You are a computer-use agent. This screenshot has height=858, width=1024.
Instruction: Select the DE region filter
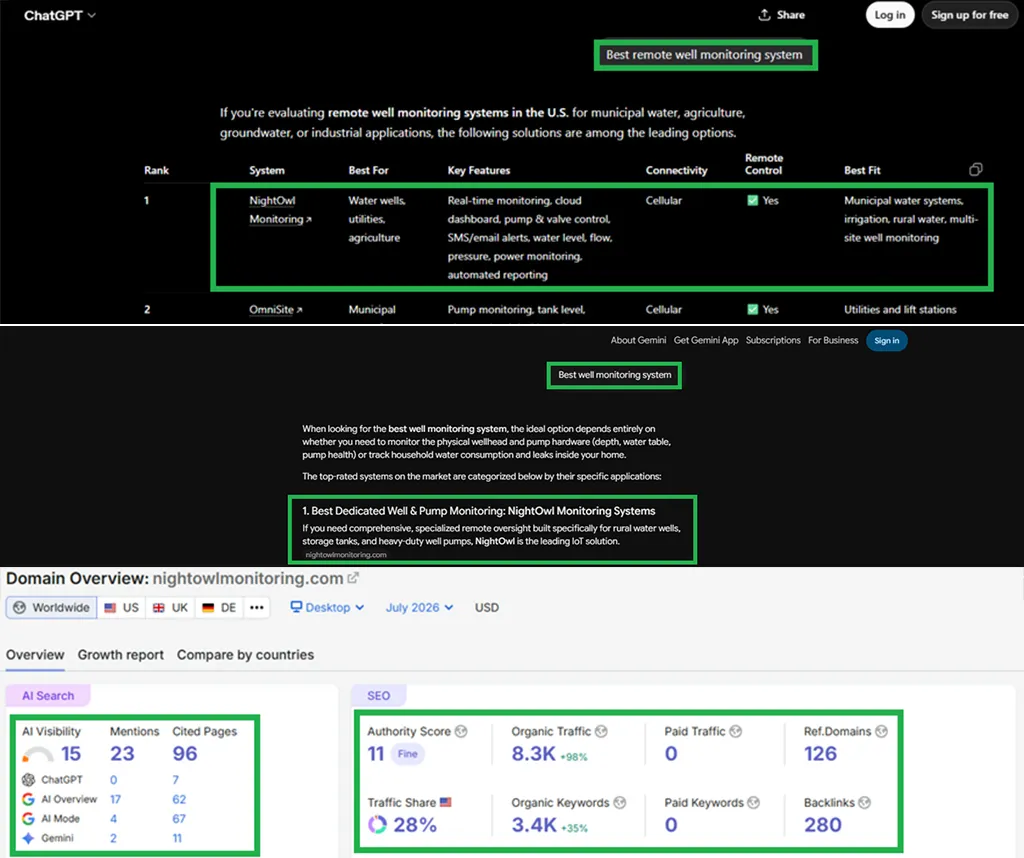click(219, 607)
